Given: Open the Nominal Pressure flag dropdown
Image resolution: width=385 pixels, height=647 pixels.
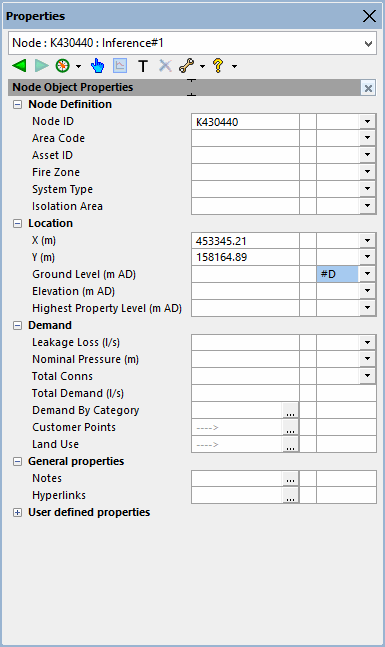Looking at the screenshot, I should point(367,359).
